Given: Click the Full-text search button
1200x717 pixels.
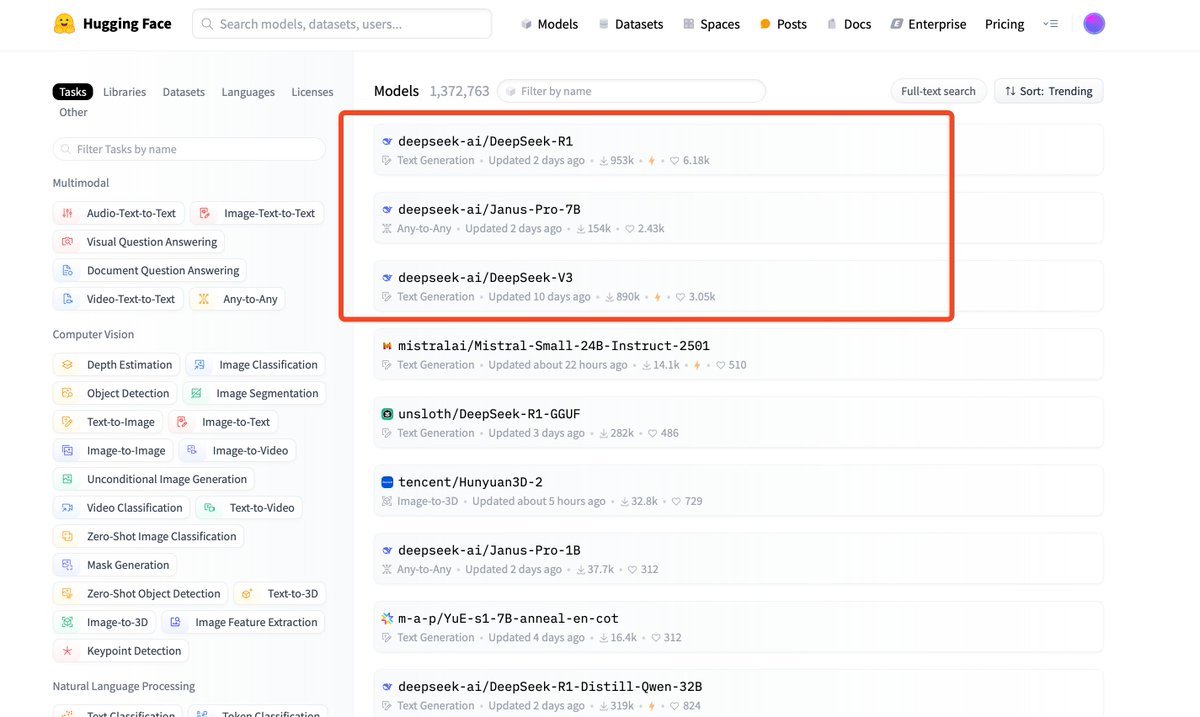Looking at the screenshot, I should tap(938, 91).
